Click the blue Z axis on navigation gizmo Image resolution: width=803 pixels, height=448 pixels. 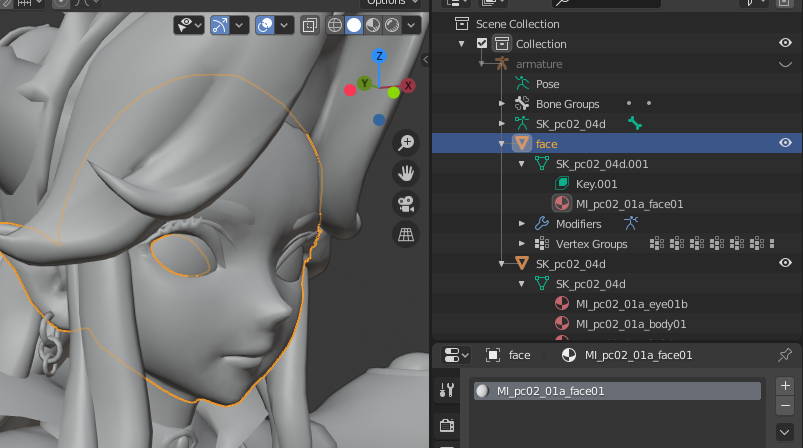tap(379, 56)
